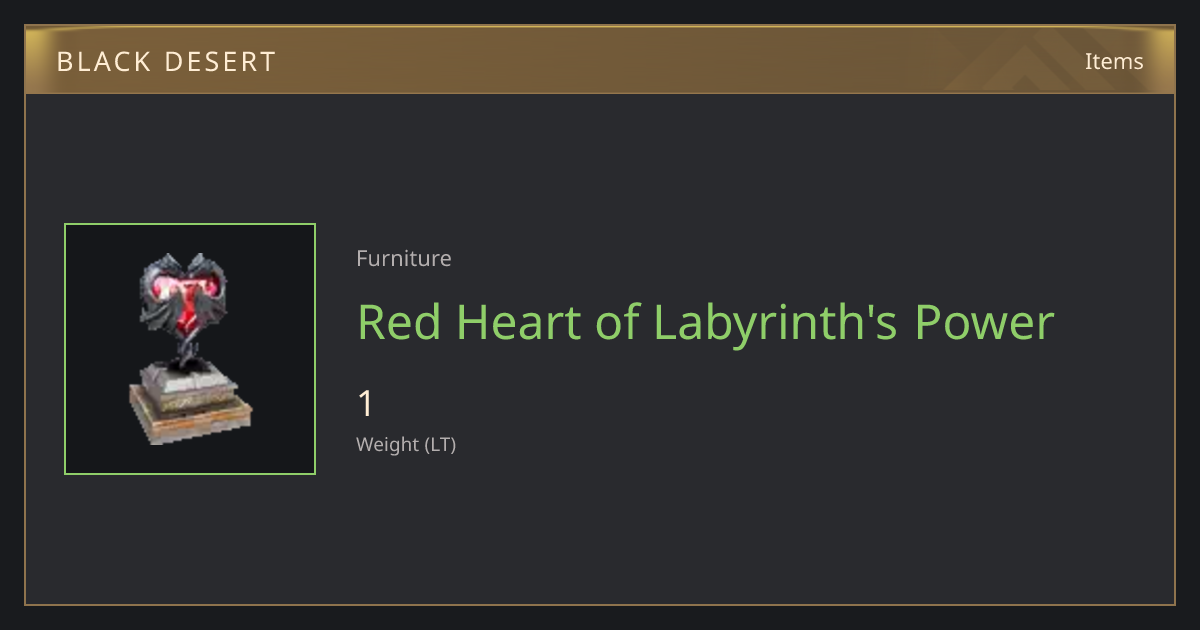1200x630 pixels.
Task: Click the word Labyrinth's in the item name
Action: tap(776, 323)
